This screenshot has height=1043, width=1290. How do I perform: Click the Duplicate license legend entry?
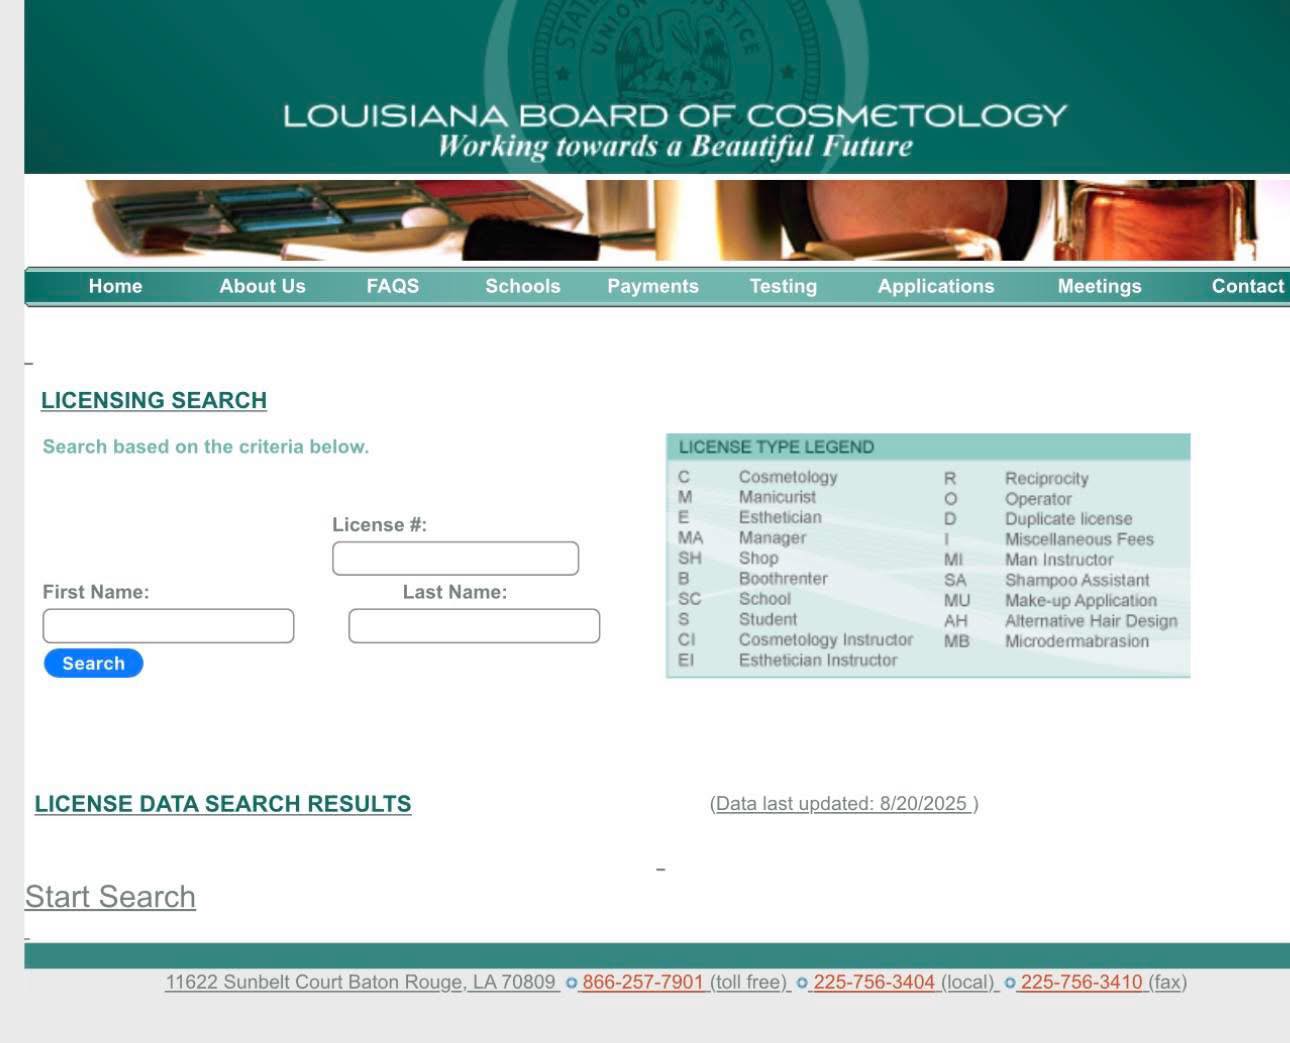coord(1069,519)
